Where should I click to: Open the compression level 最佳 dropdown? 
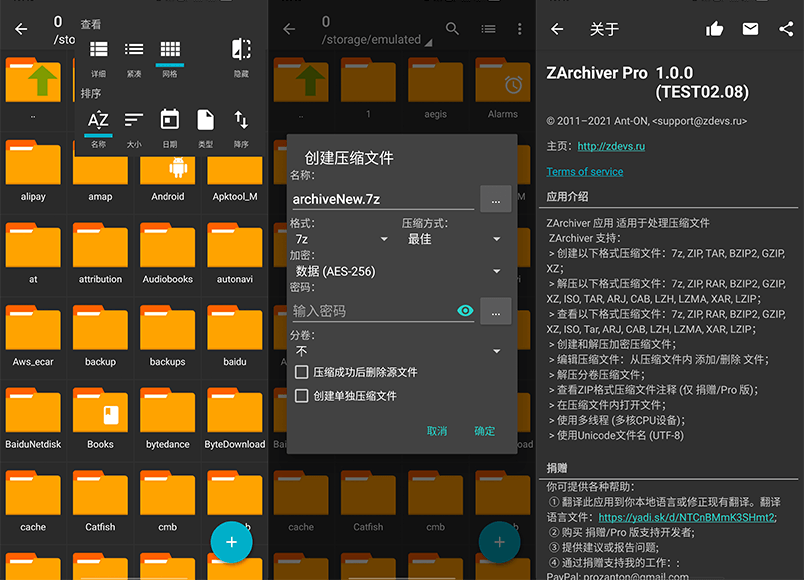click(453, 239)
